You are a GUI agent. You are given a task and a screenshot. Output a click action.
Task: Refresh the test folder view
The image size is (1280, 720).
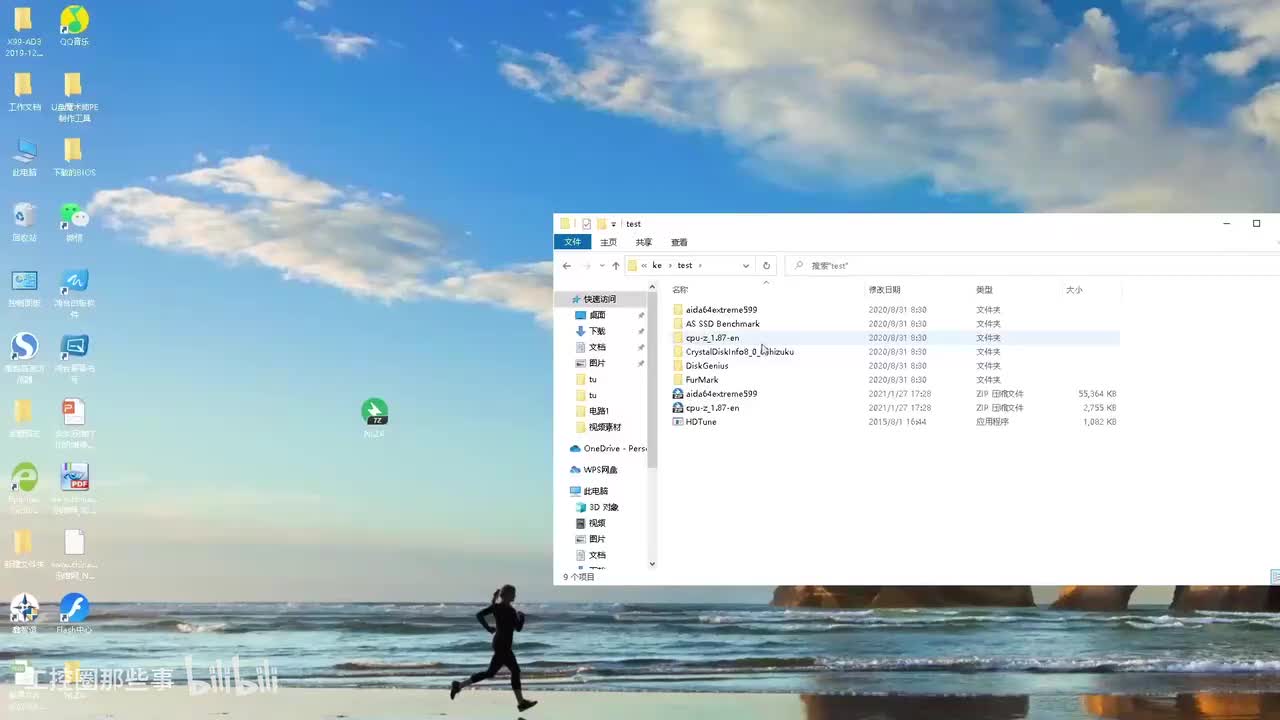766,266
